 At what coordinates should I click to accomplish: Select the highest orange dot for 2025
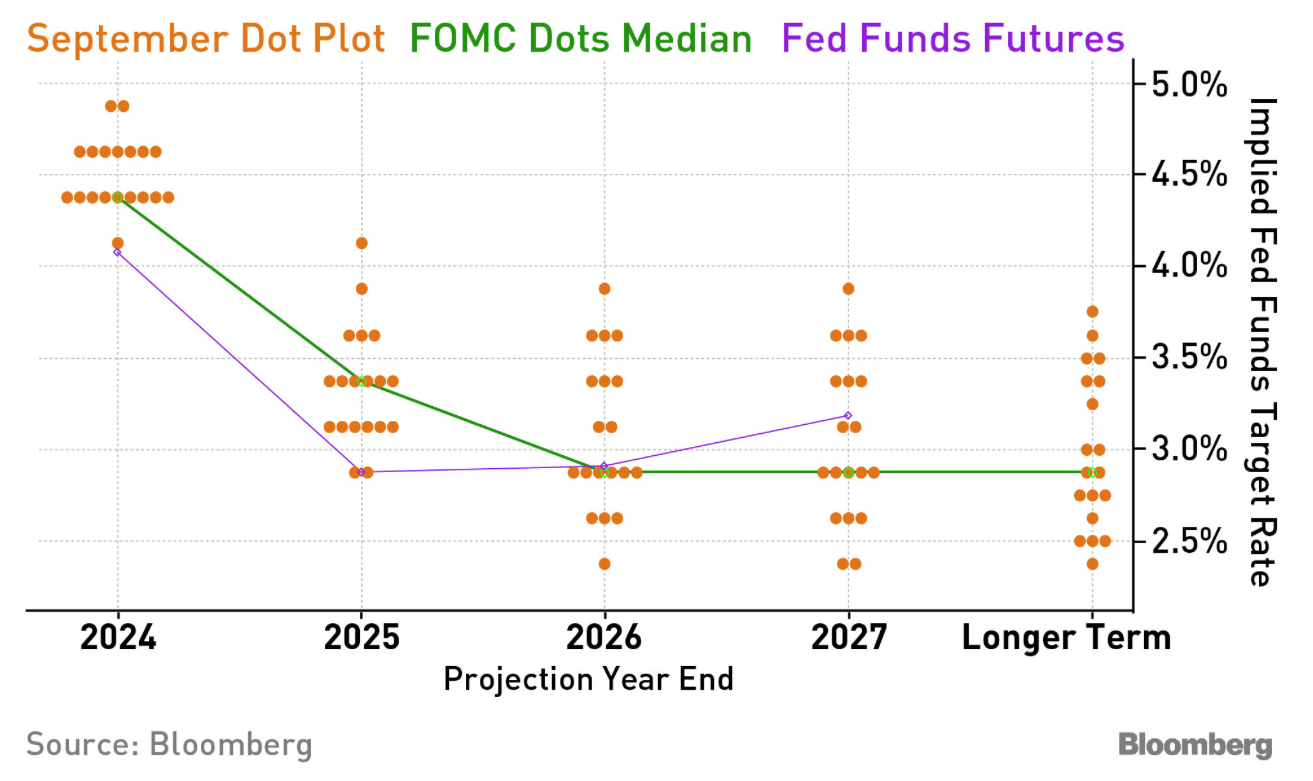pos(361,243)
